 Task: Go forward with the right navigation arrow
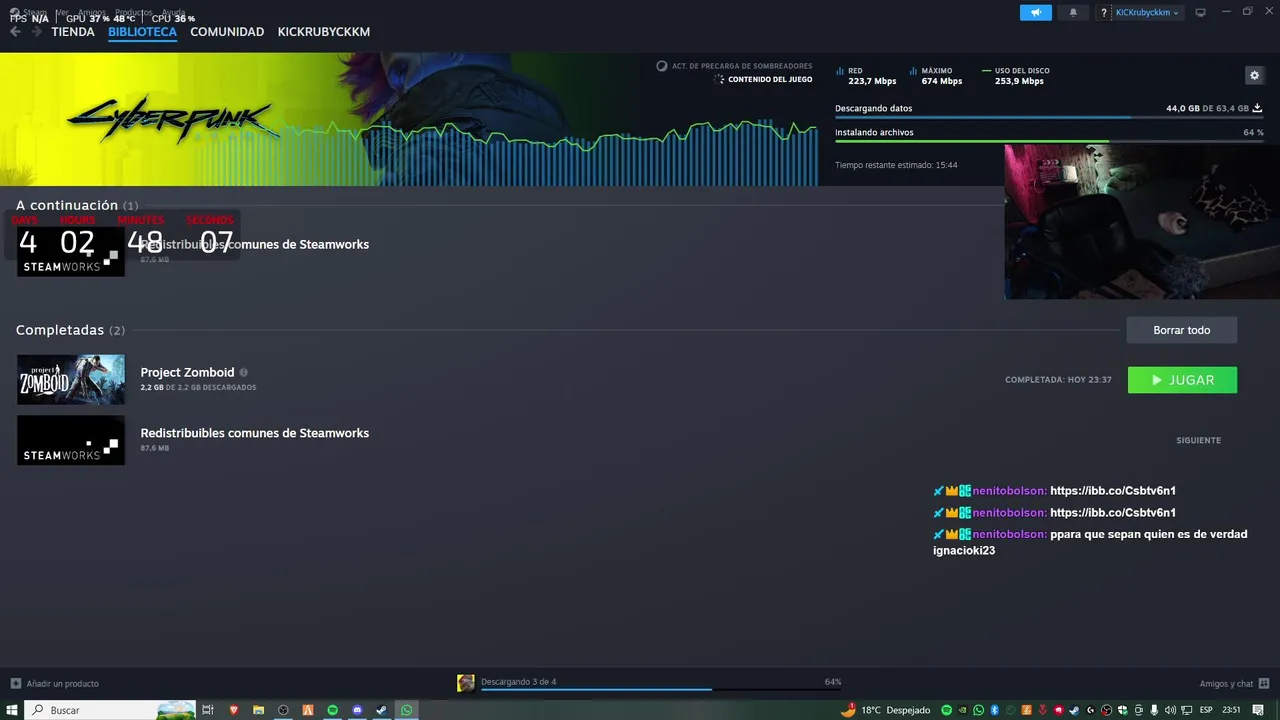(36, 32)
